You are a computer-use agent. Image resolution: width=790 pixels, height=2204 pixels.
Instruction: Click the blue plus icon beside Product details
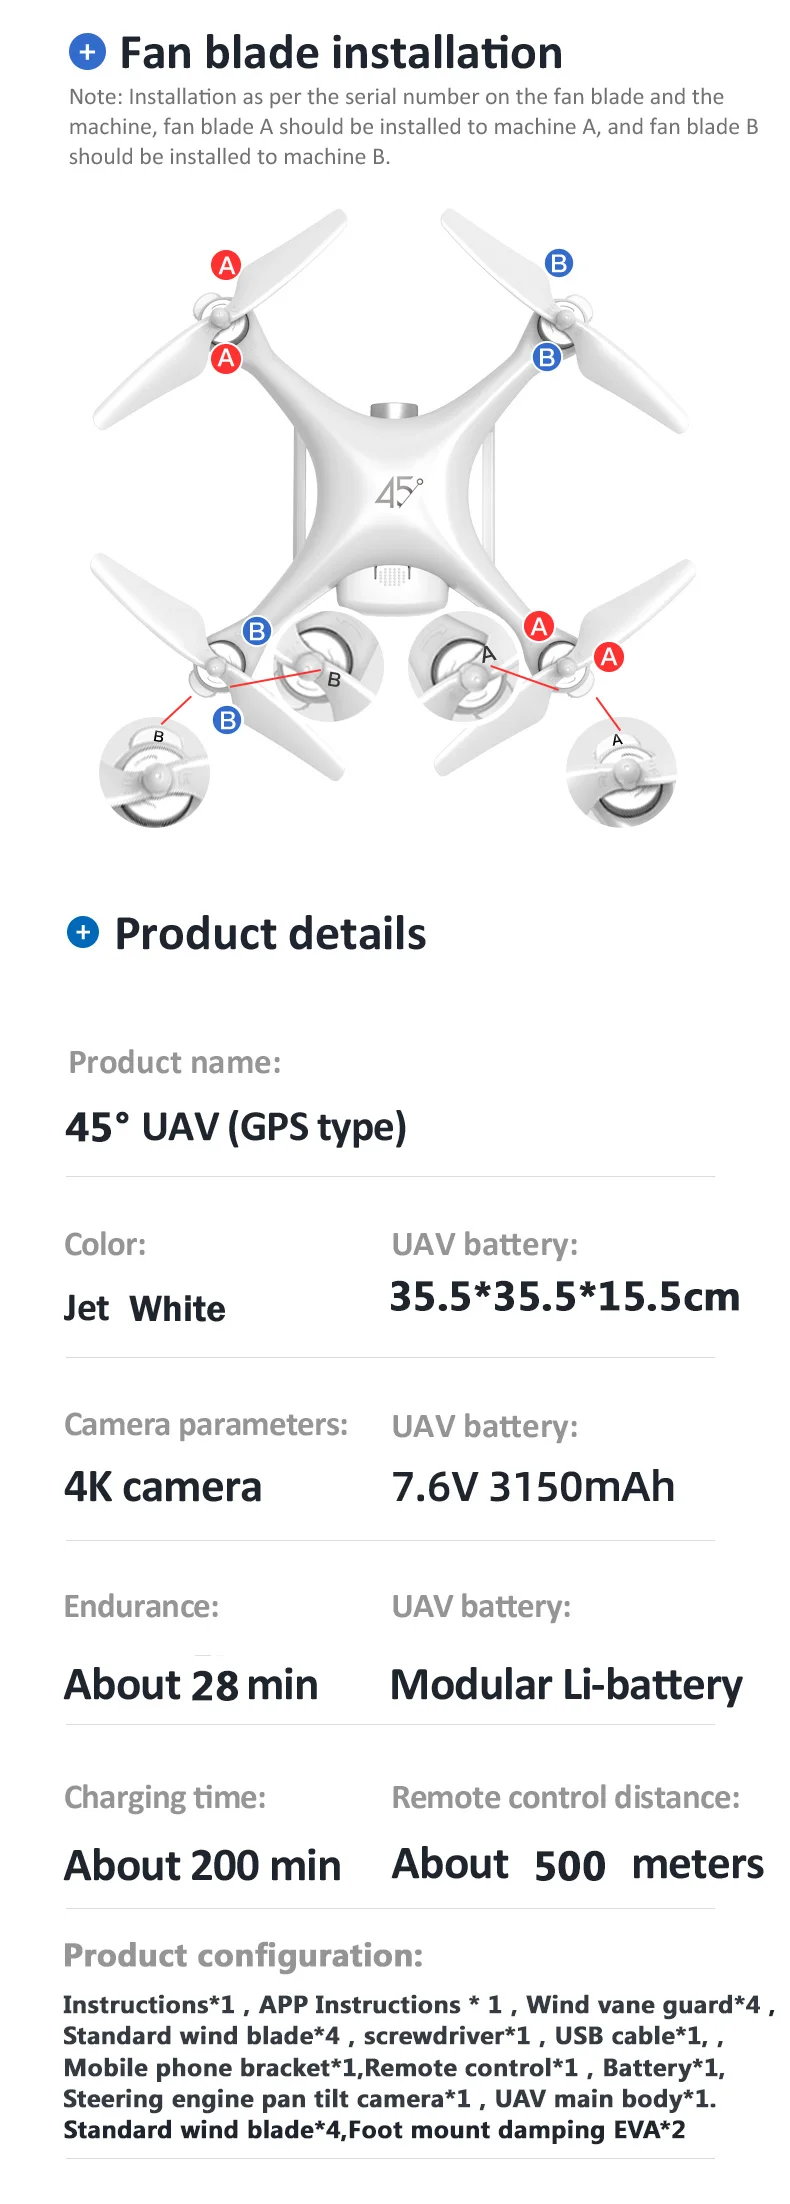tap(83, 933)
